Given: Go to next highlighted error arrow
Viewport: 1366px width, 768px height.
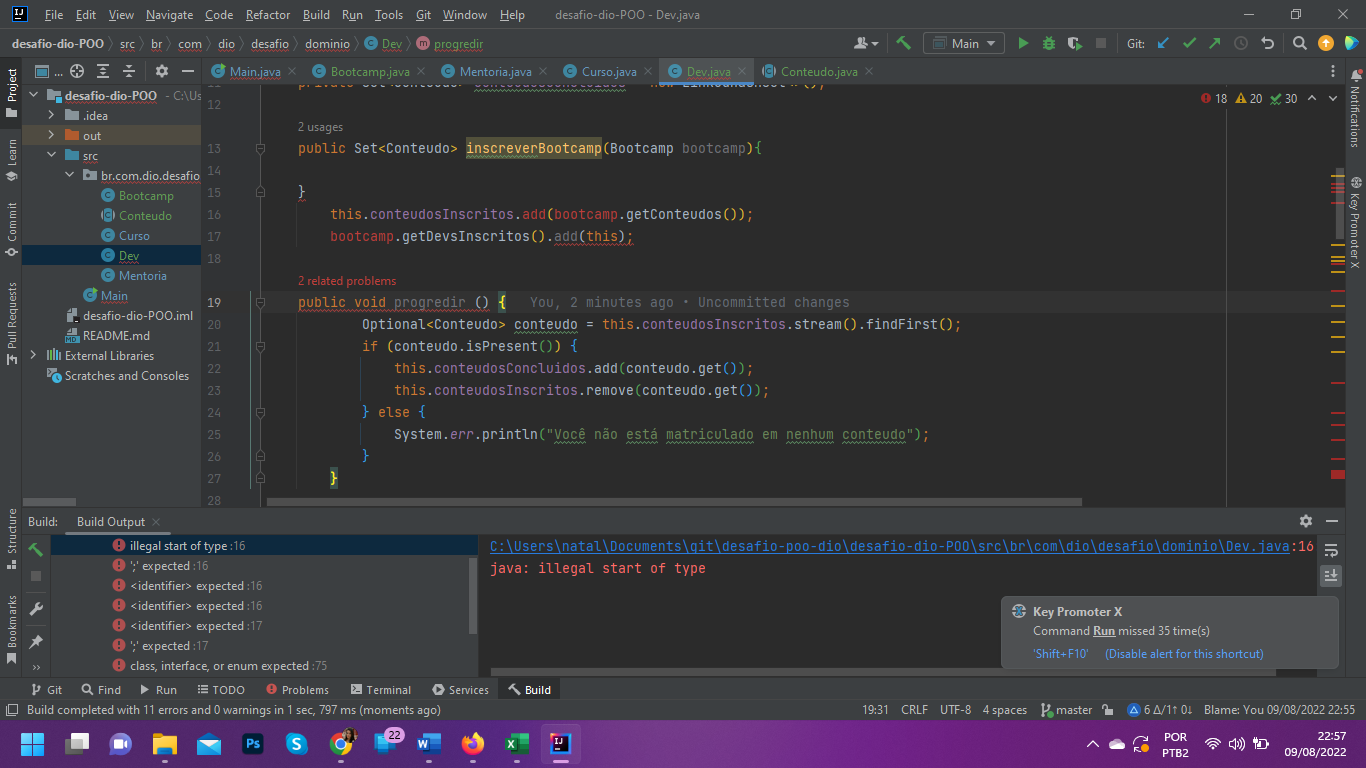Looking at the screenshot, I should [1335, 98].
